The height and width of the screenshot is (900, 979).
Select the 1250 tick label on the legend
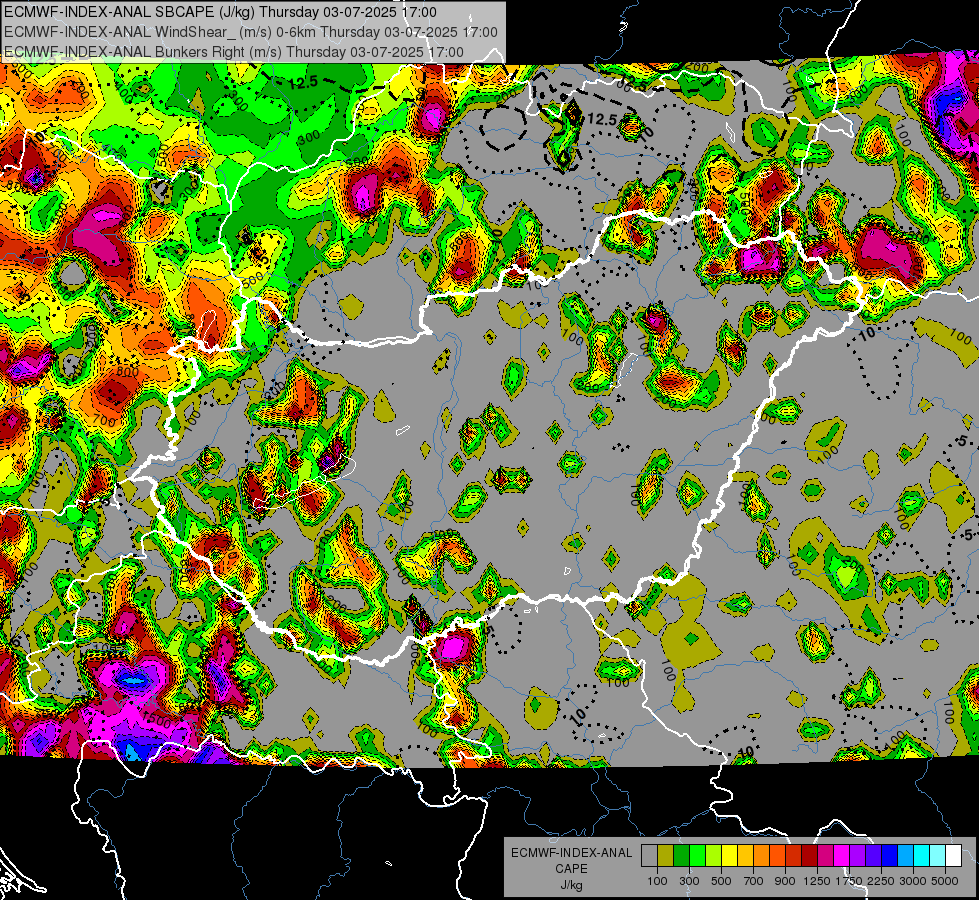(x=817, y=881)
